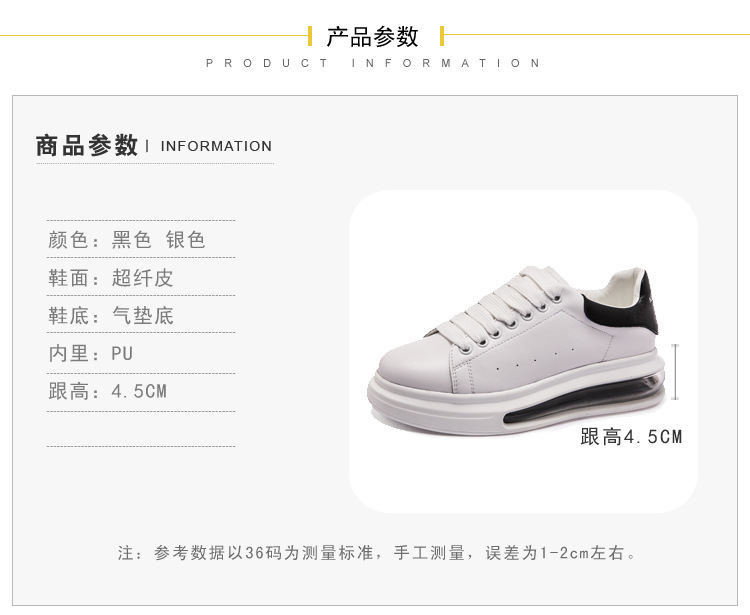Click the black air cushion sole
Image resolution: width=750 pixels, height=615 pixels.
point(581,401)
